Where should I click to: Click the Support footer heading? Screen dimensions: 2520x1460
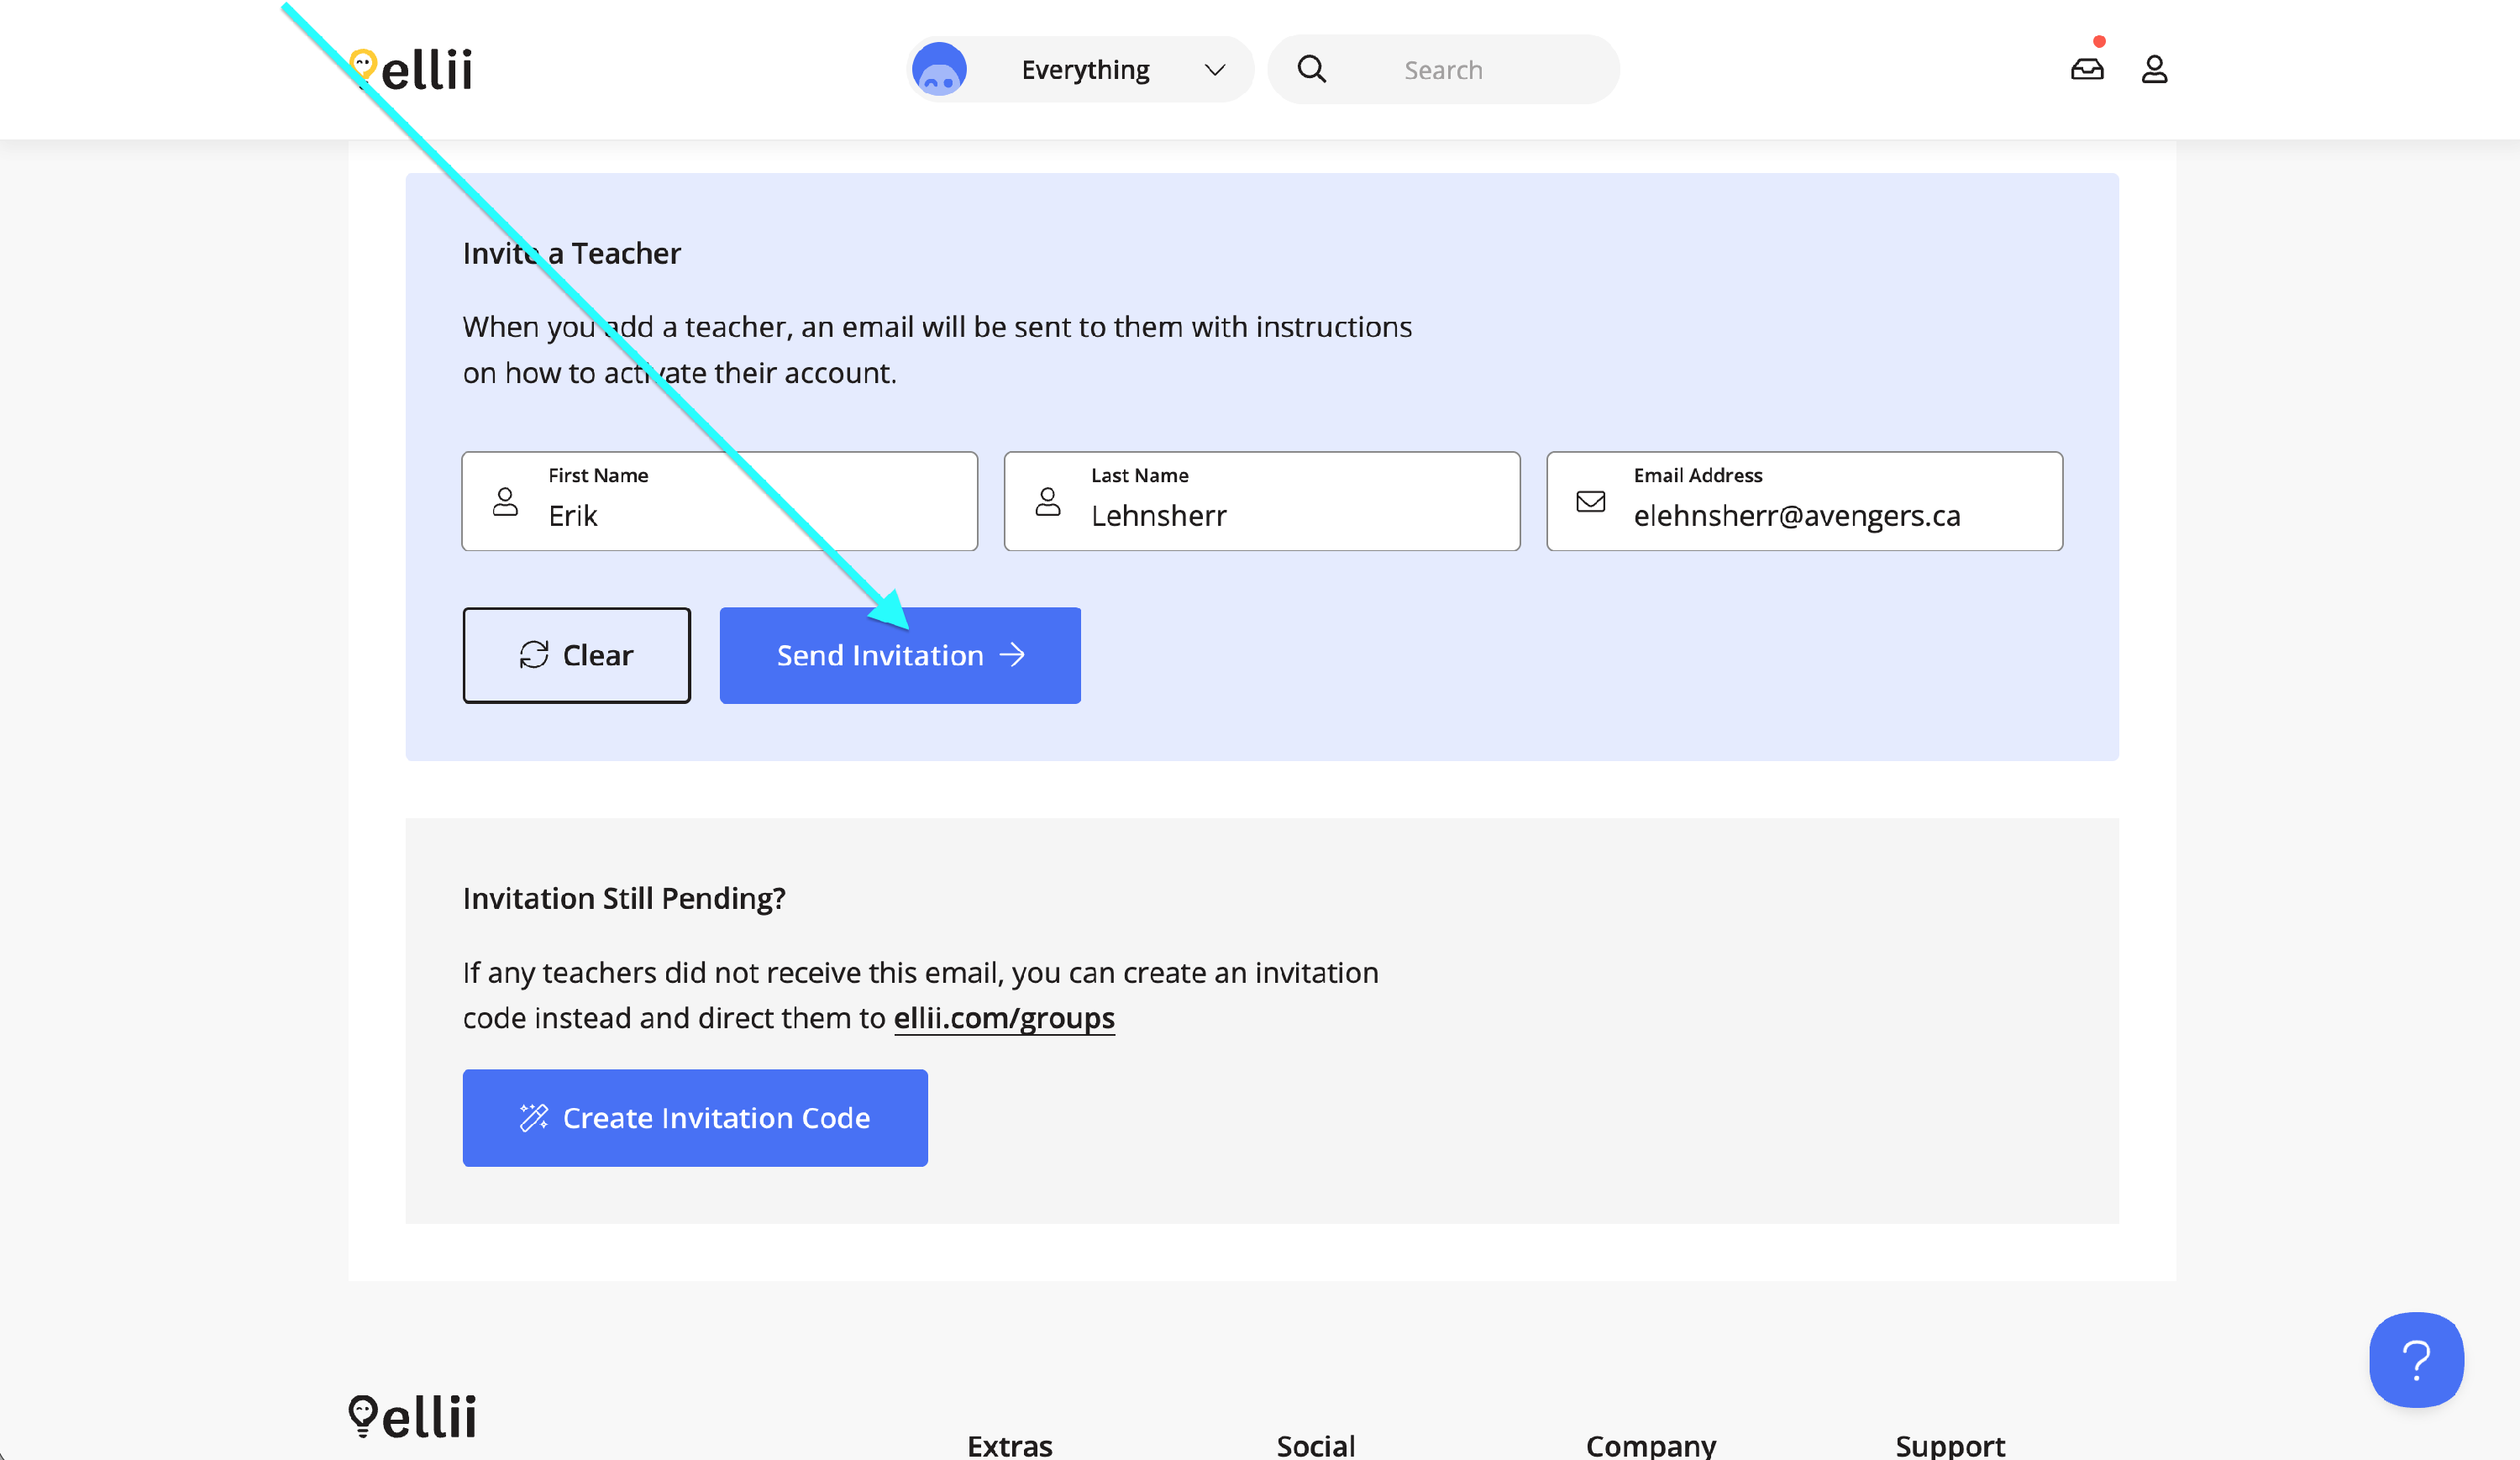[x=1949, y=1444]
